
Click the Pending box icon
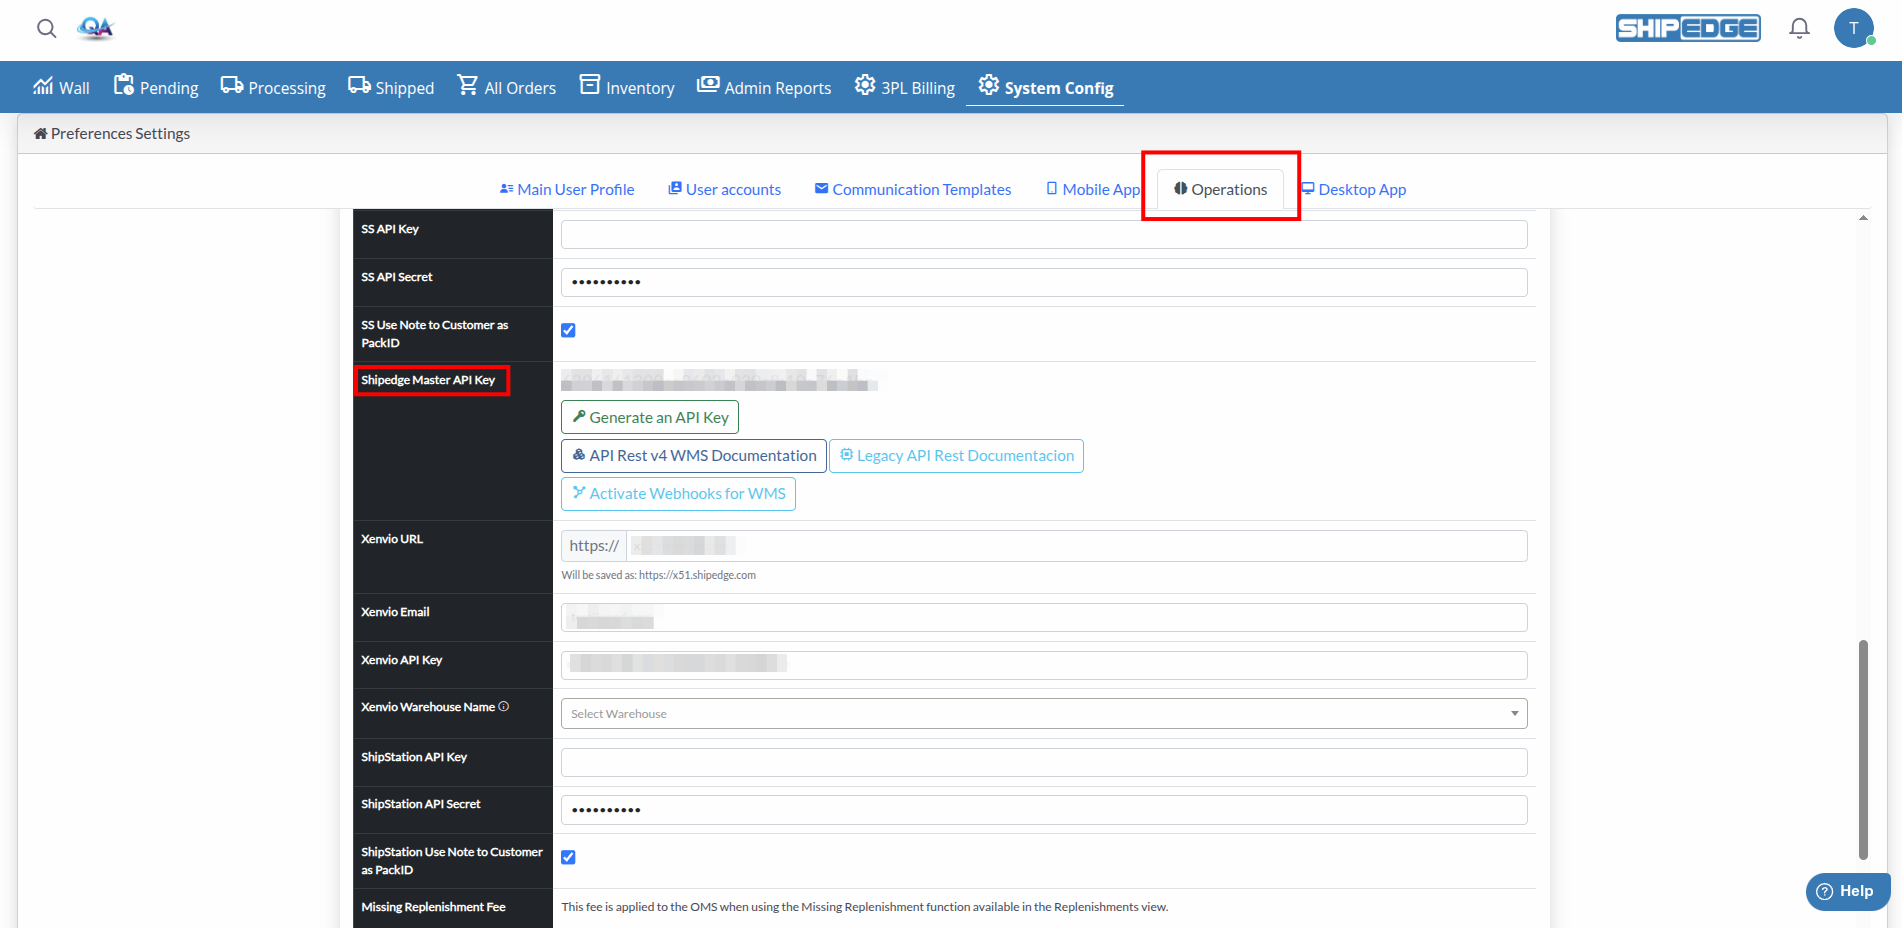click(124, 85)
